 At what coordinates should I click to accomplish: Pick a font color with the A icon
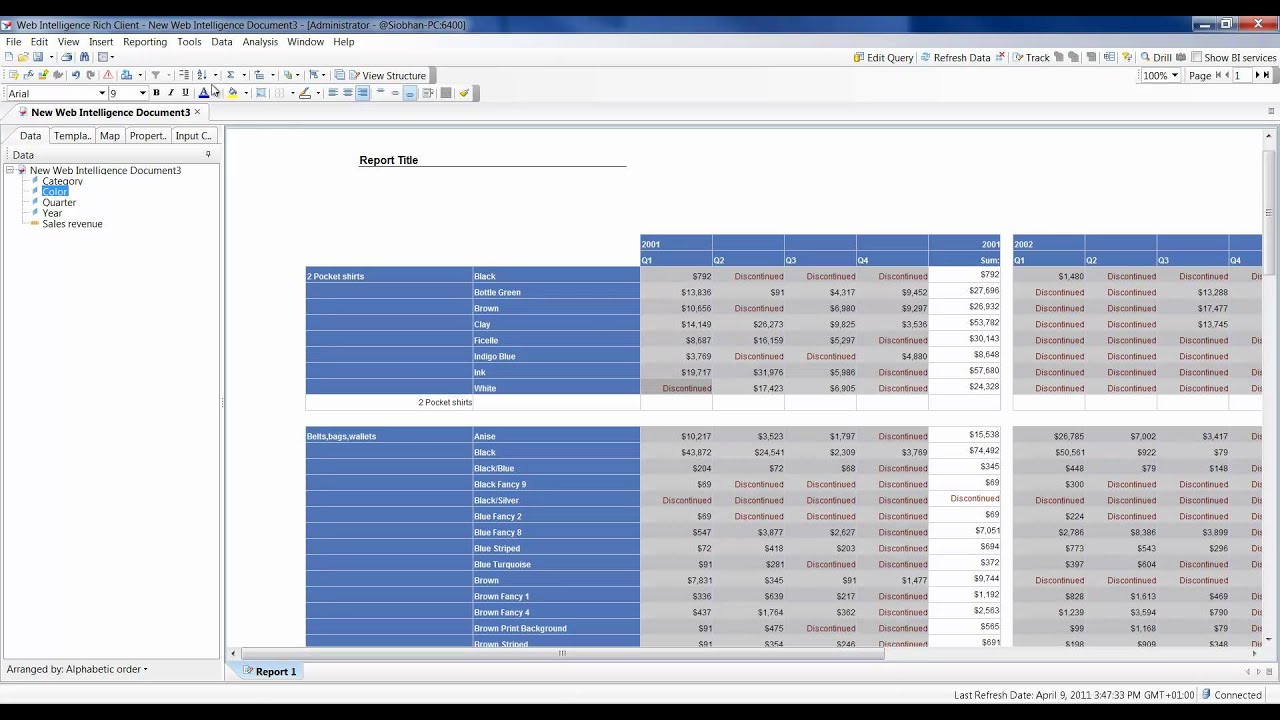[204, 93]
